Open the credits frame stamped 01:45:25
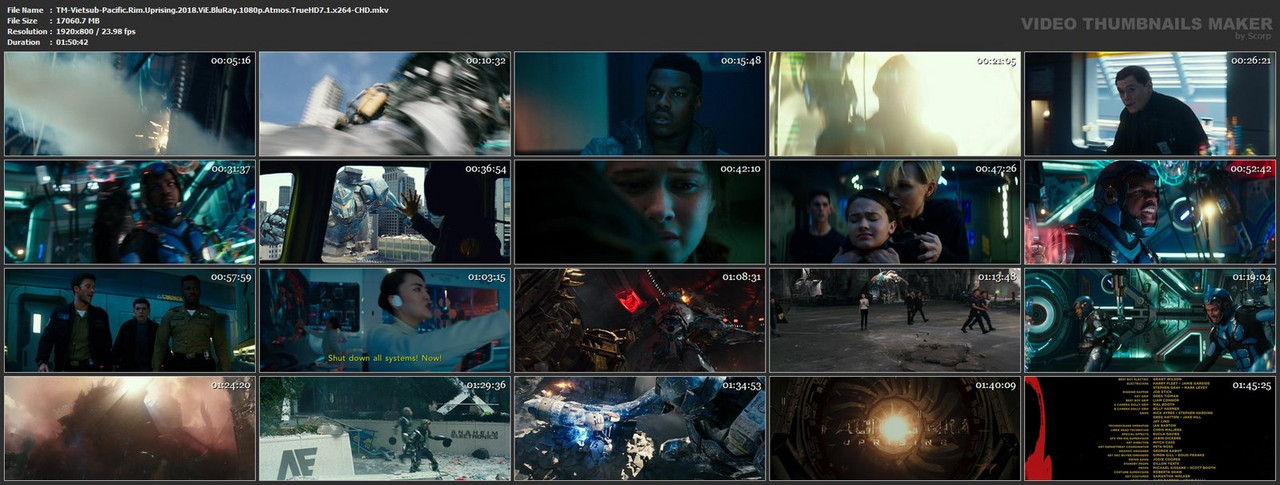This screenshot has height=485, width=1280. point(1150,428)
